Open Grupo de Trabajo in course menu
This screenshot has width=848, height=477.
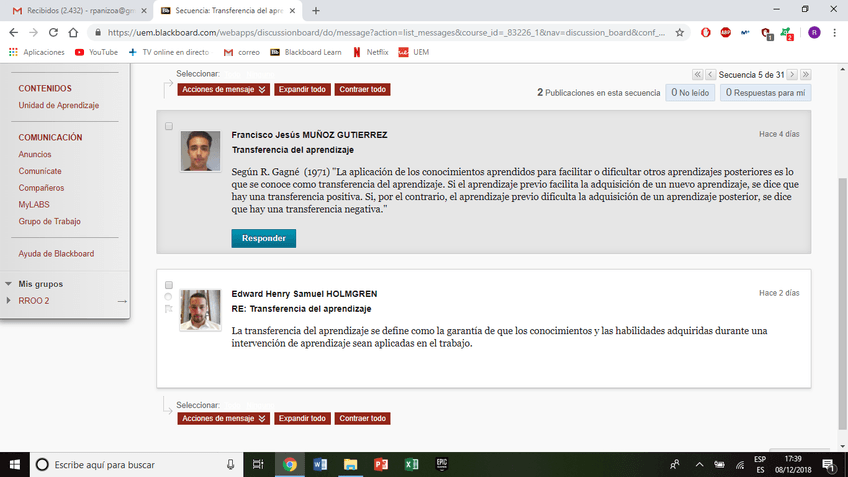click(x=49, y=221)
